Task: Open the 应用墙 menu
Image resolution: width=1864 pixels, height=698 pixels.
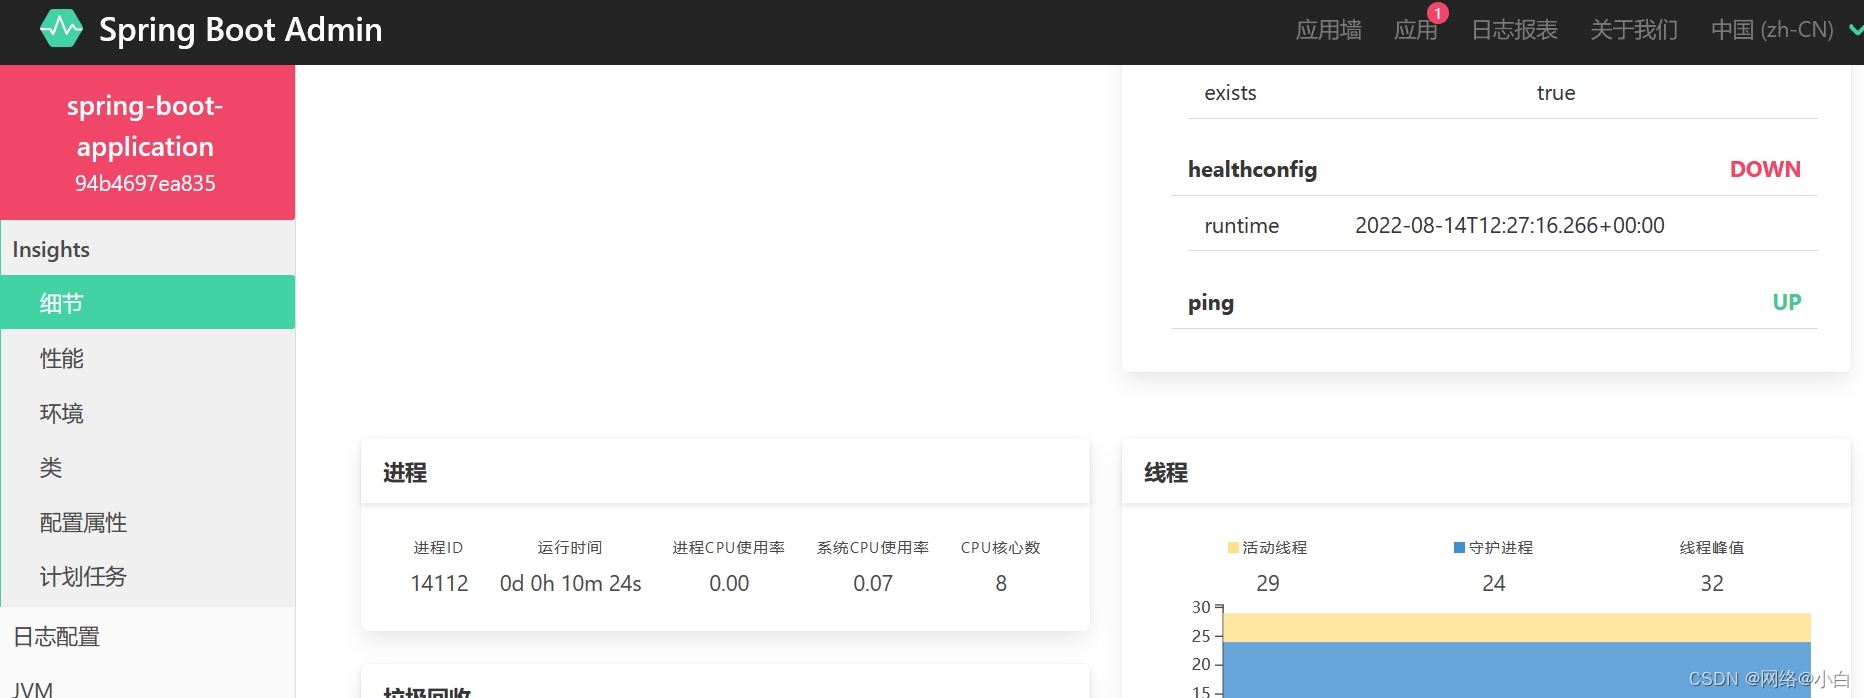Action: (1328, 30)
